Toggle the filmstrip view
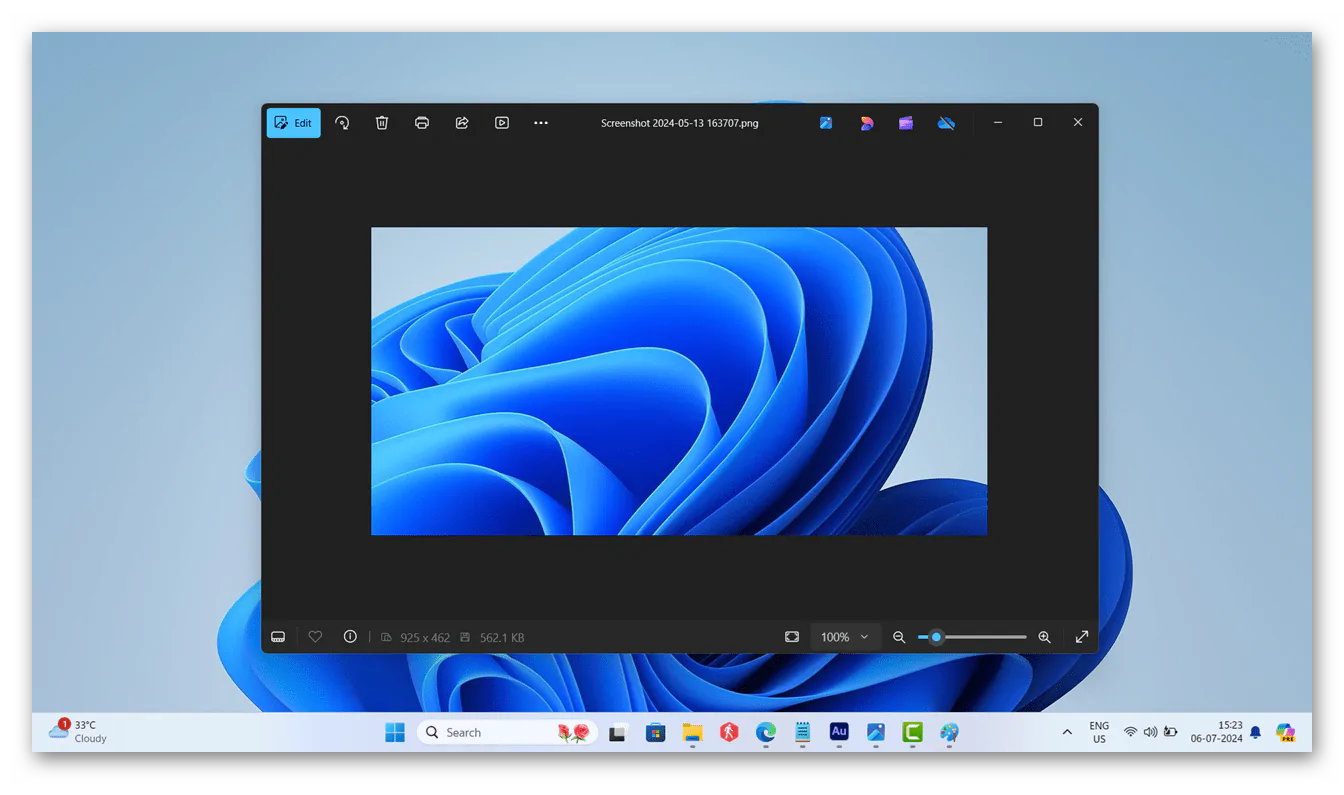1344x795 pixels. (x=279, y=637)
